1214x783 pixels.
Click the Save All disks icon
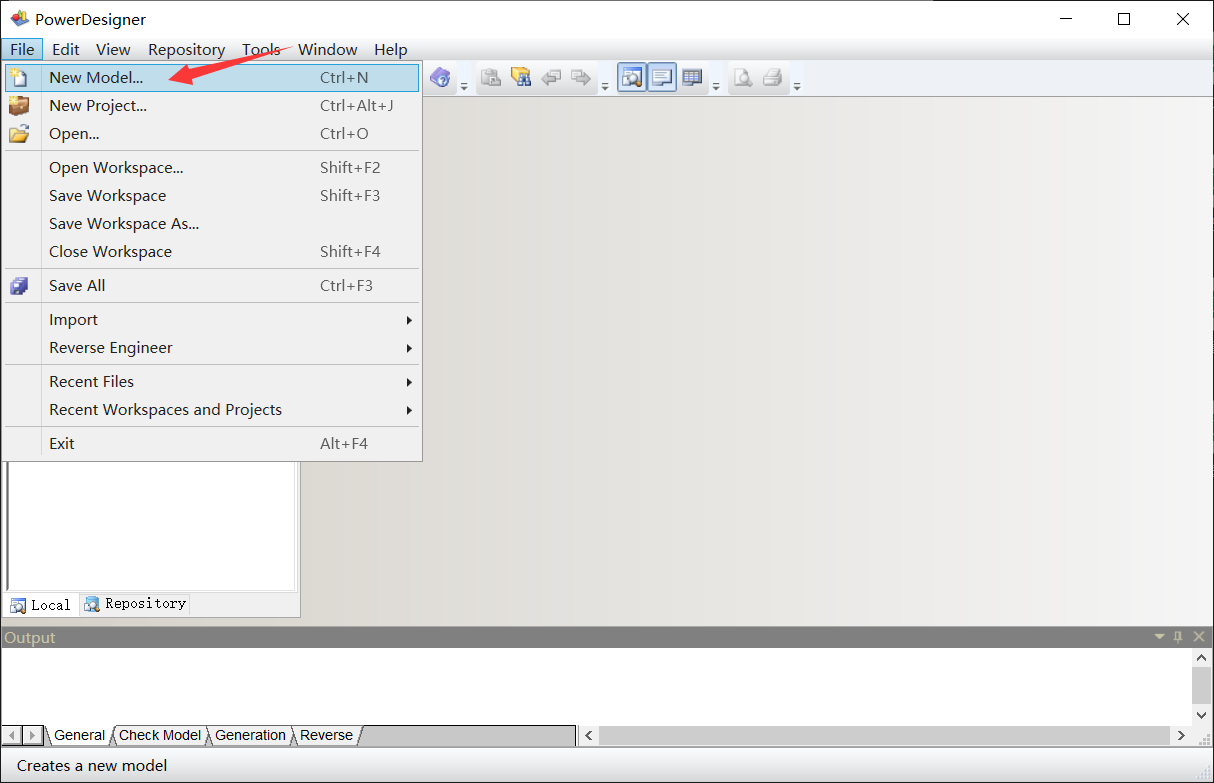pos(18,286)
